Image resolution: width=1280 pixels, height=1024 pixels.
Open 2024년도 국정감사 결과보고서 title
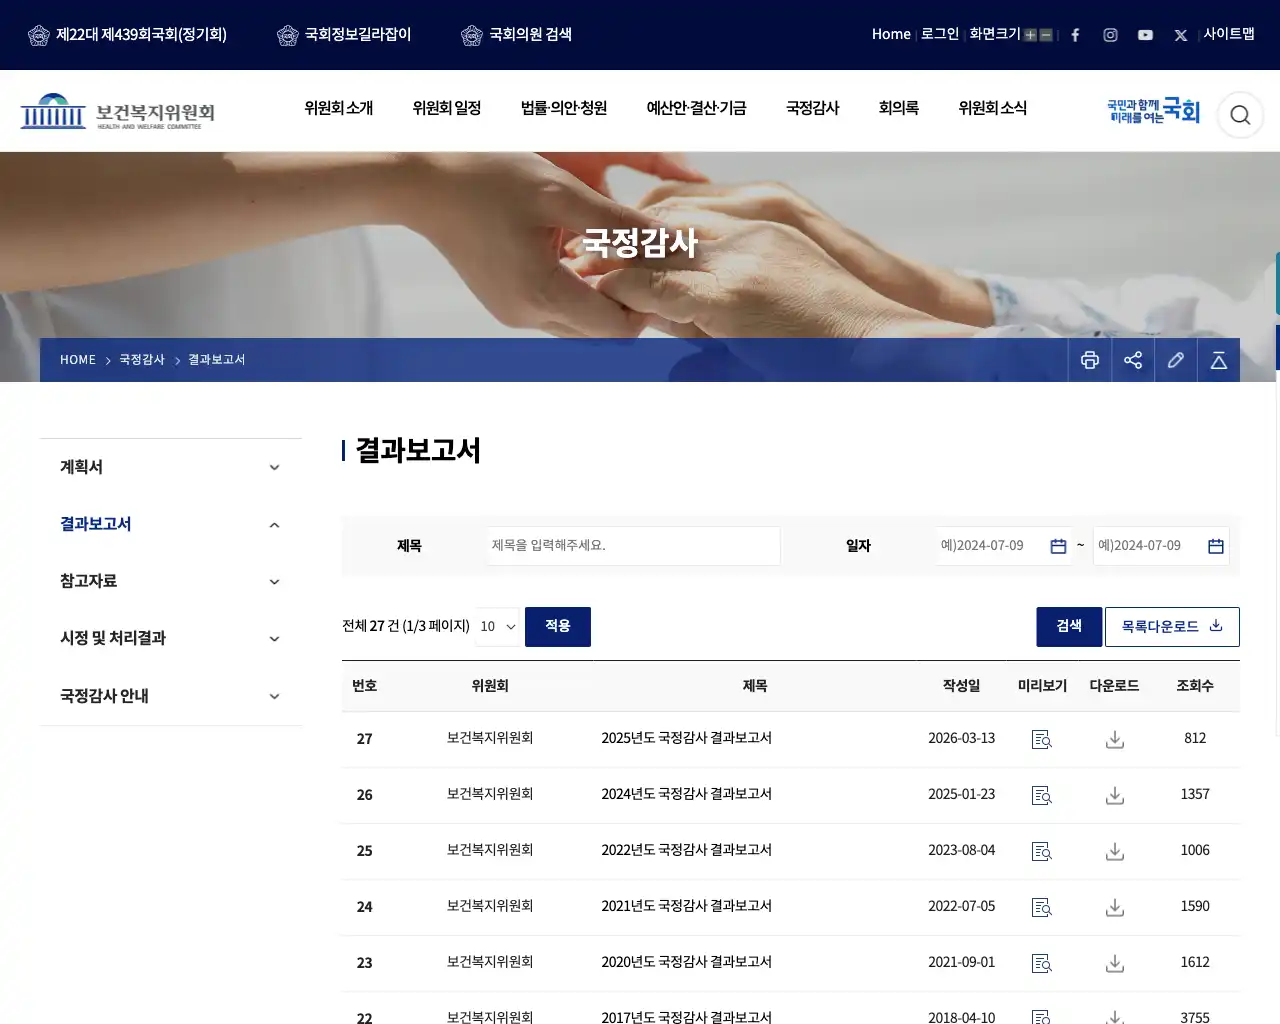[686, 794]
